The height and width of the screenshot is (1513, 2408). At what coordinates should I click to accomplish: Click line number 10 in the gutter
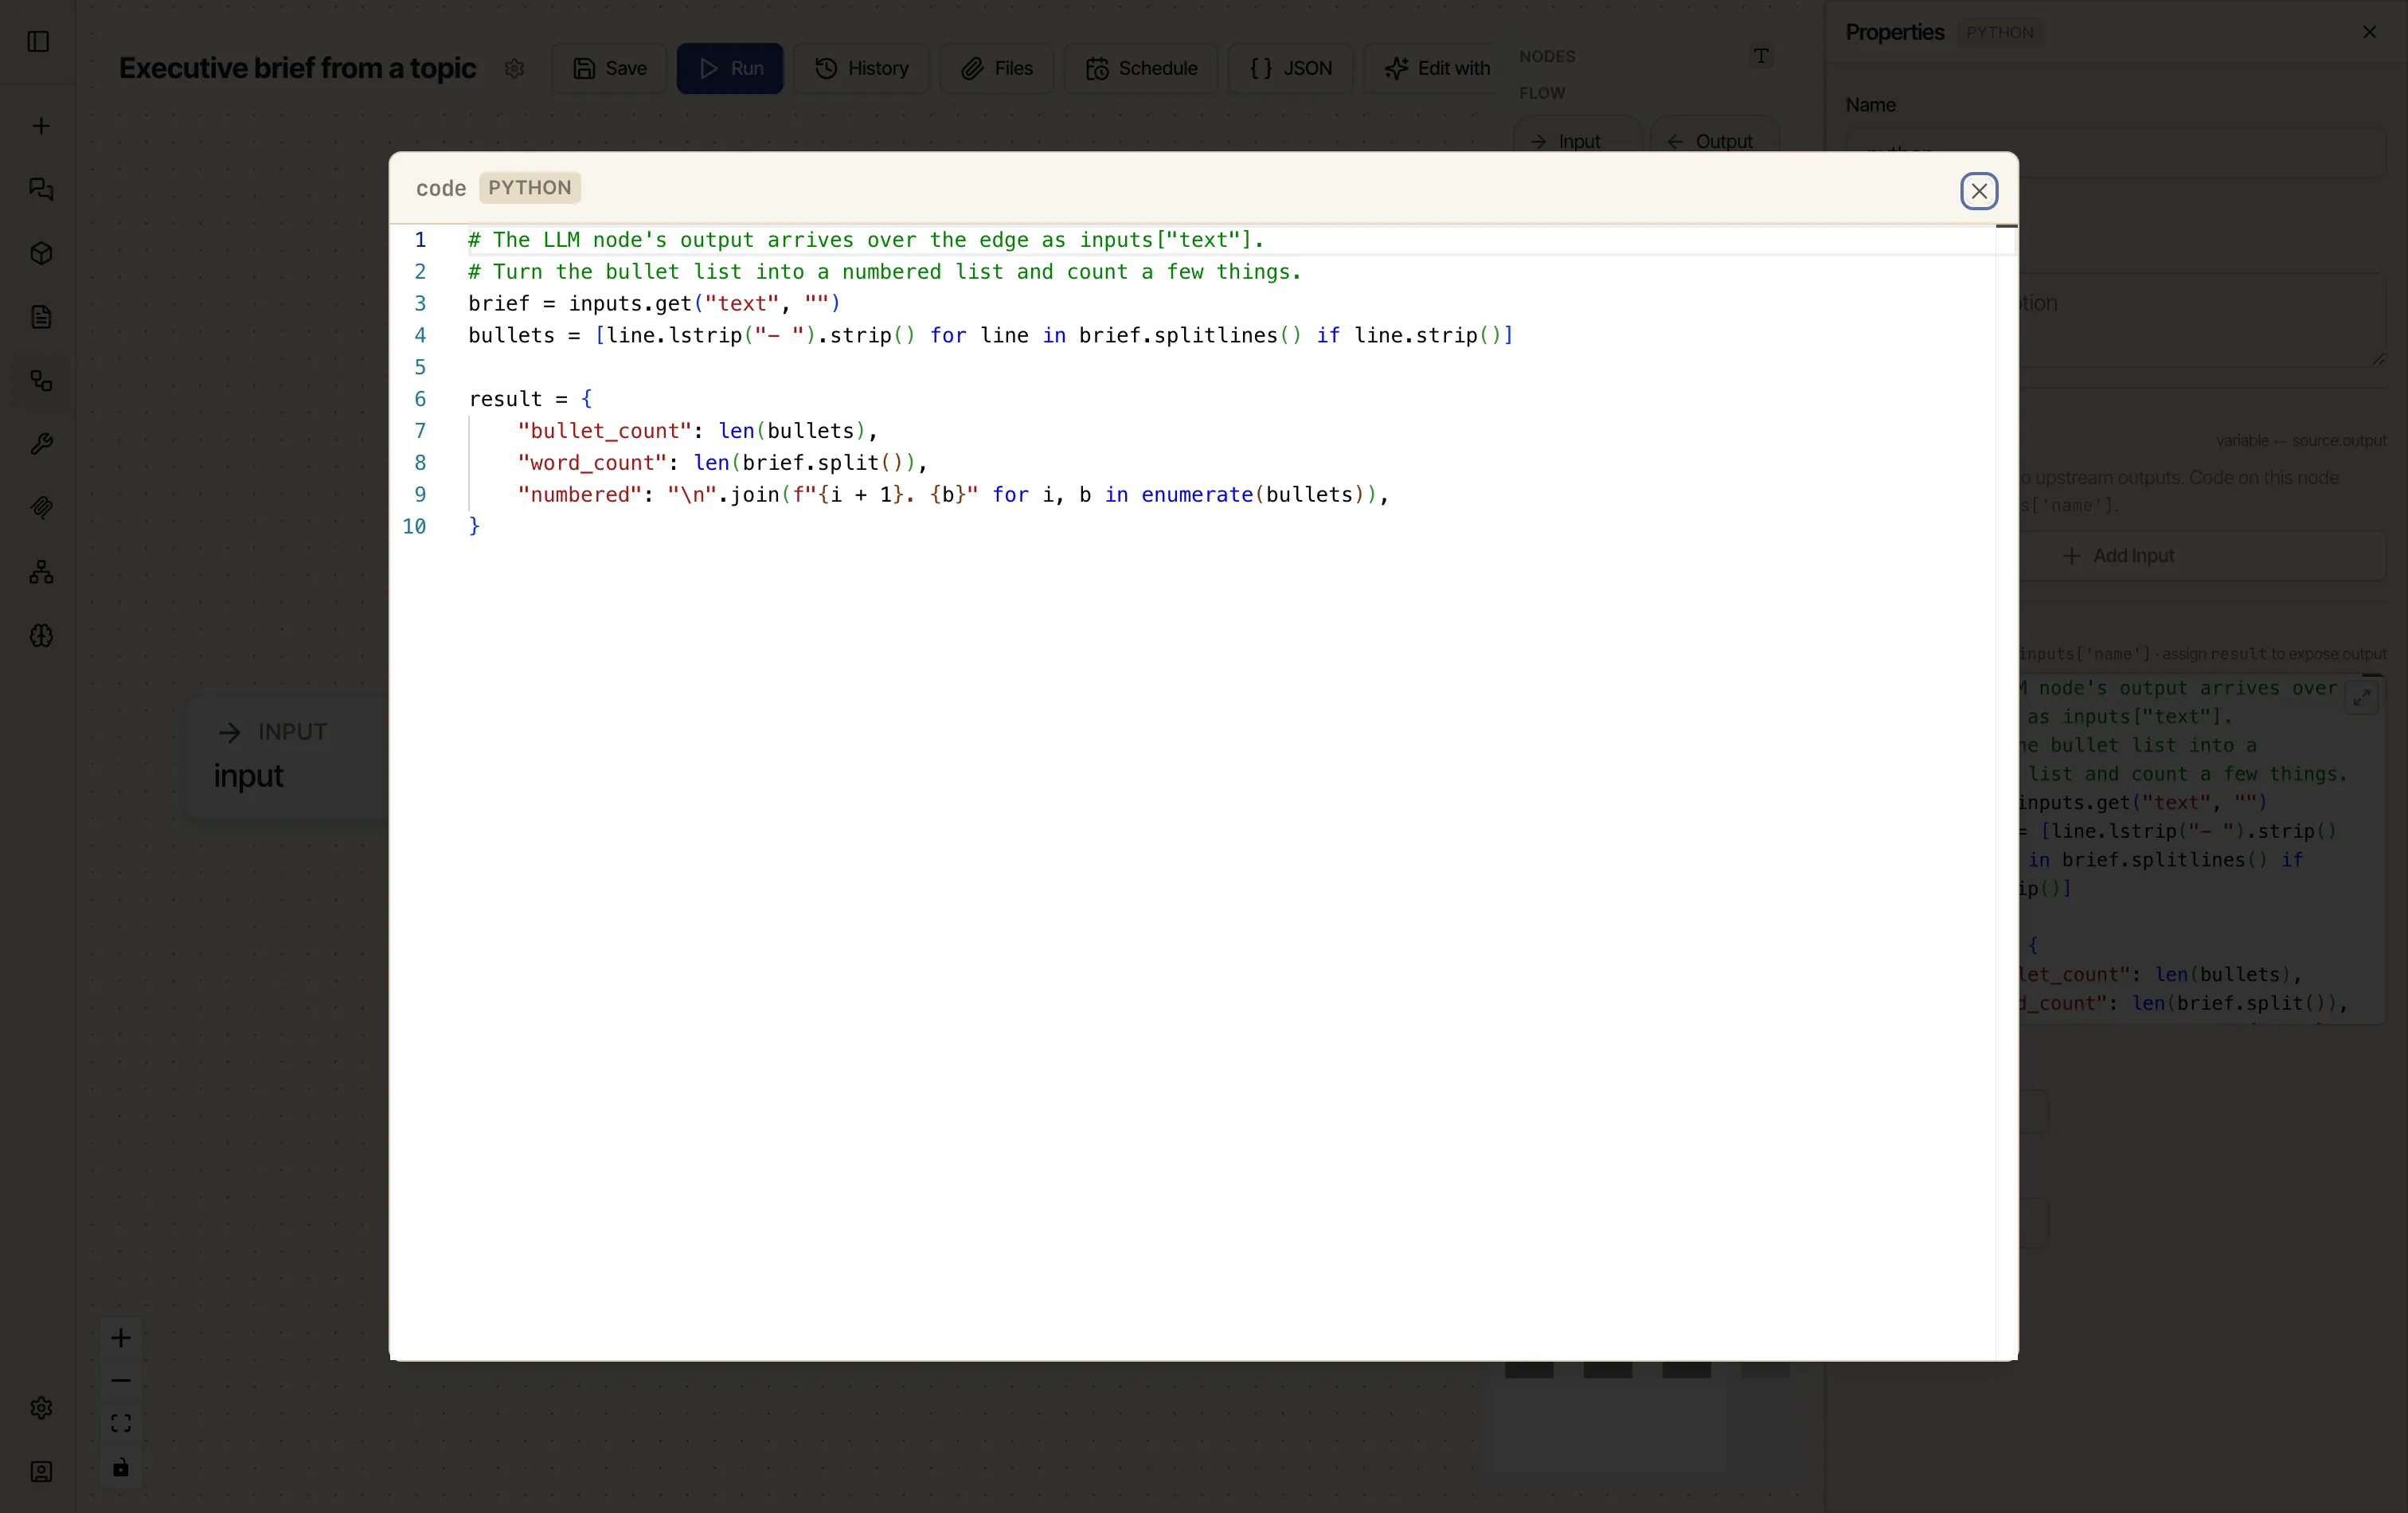[x=414, y=527]
